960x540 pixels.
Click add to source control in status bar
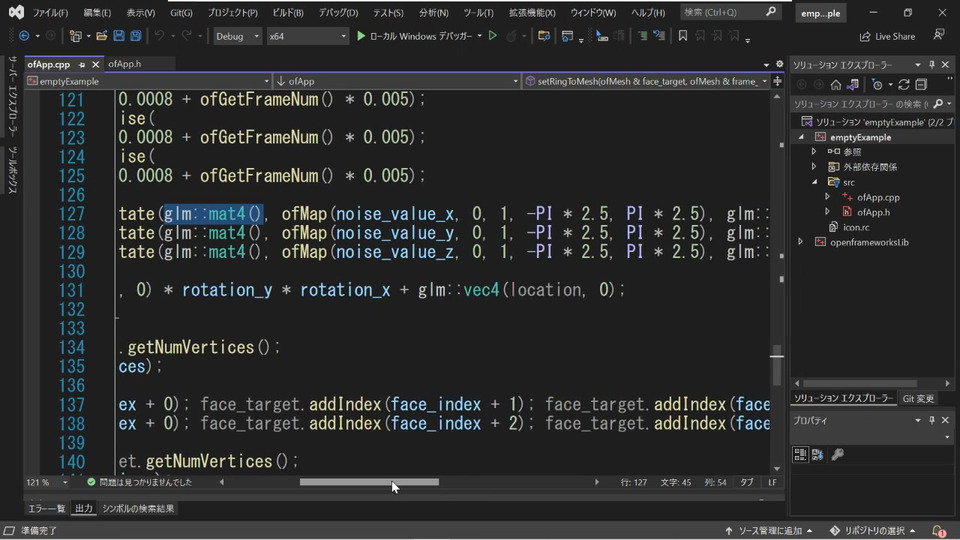769,530
